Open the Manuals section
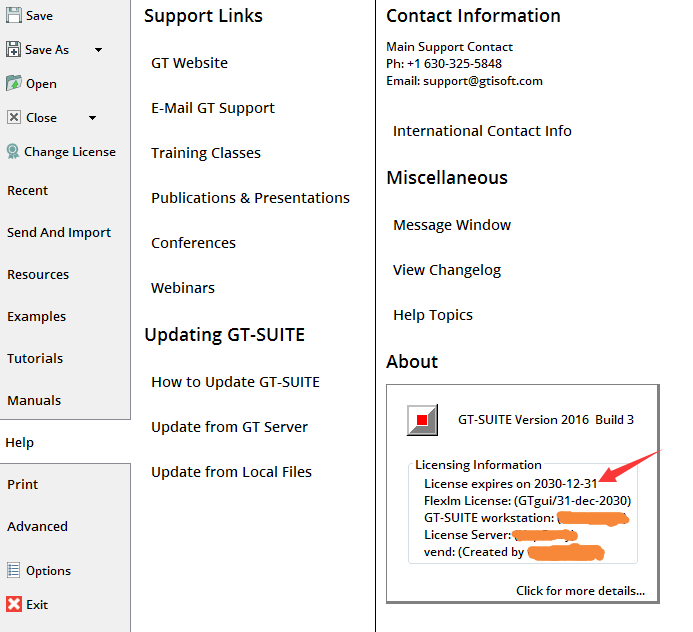 pyautogui.click(x=34, y=400)
